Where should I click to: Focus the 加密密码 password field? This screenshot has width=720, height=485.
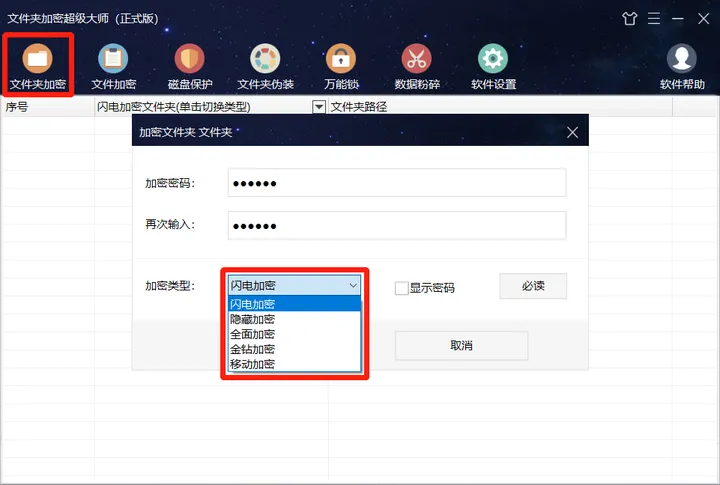[x=397, y=183]
